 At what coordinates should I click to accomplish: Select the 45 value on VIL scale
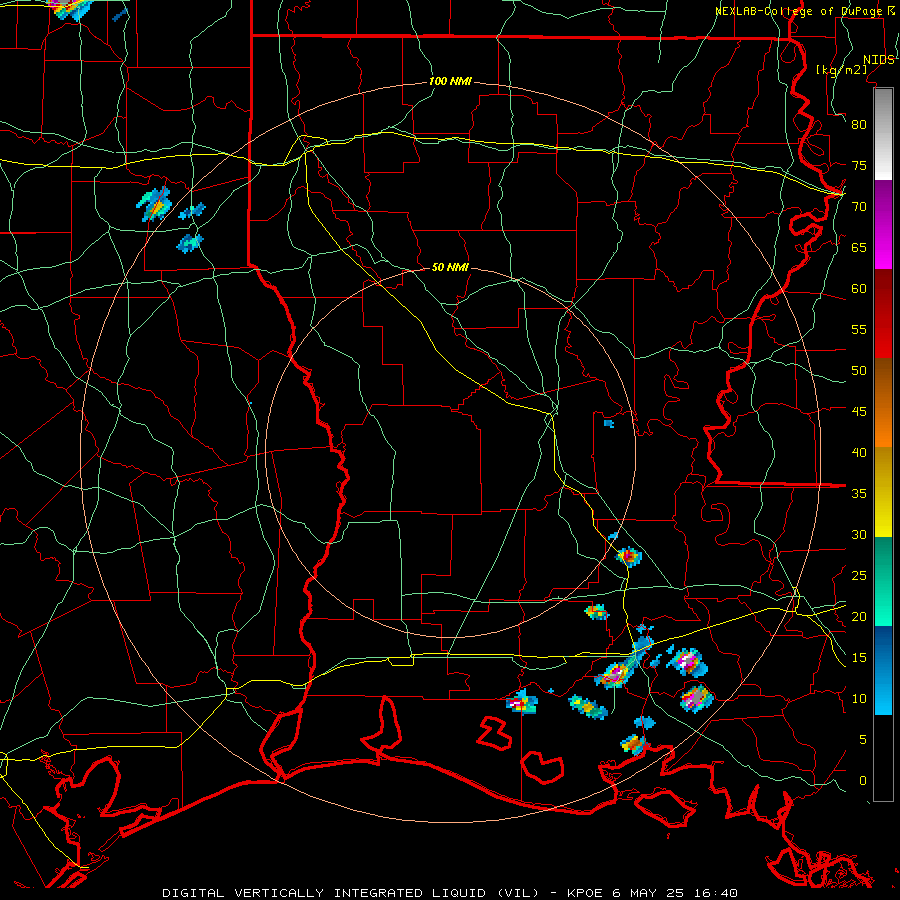(x=859, y=412)
